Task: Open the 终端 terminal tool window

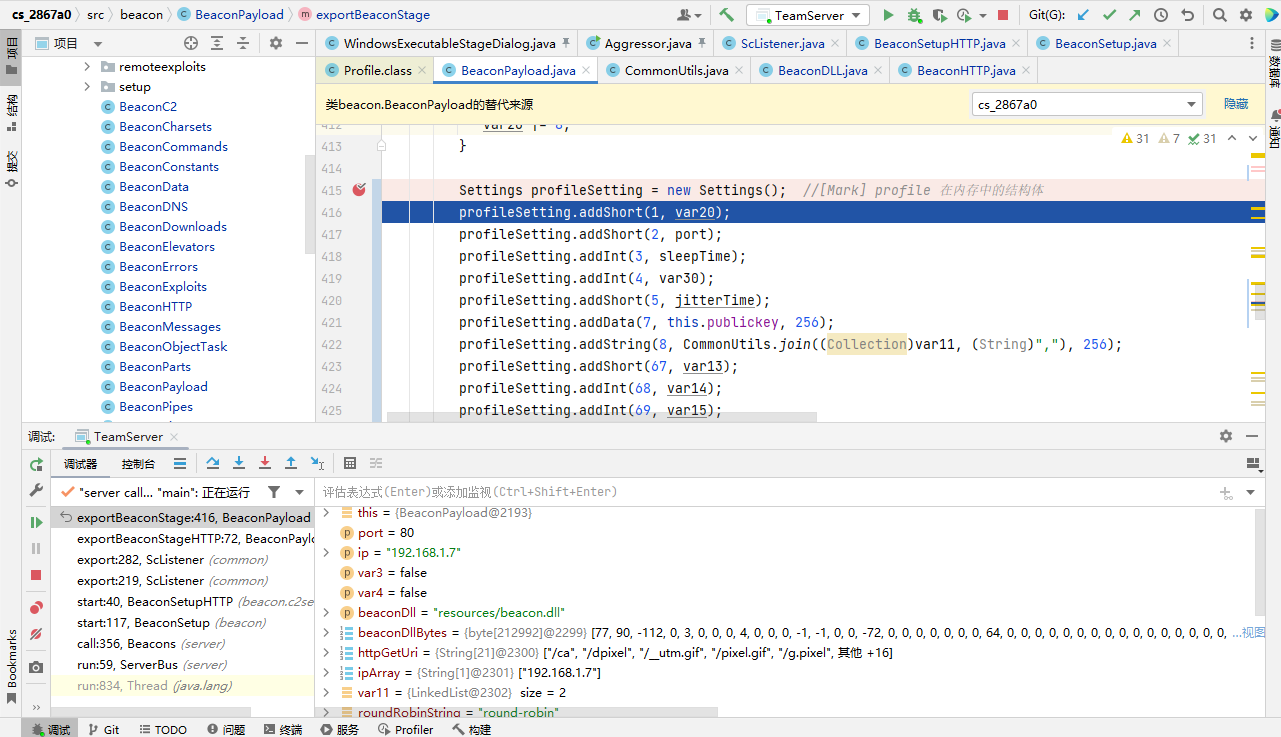Action: (281, 730)
